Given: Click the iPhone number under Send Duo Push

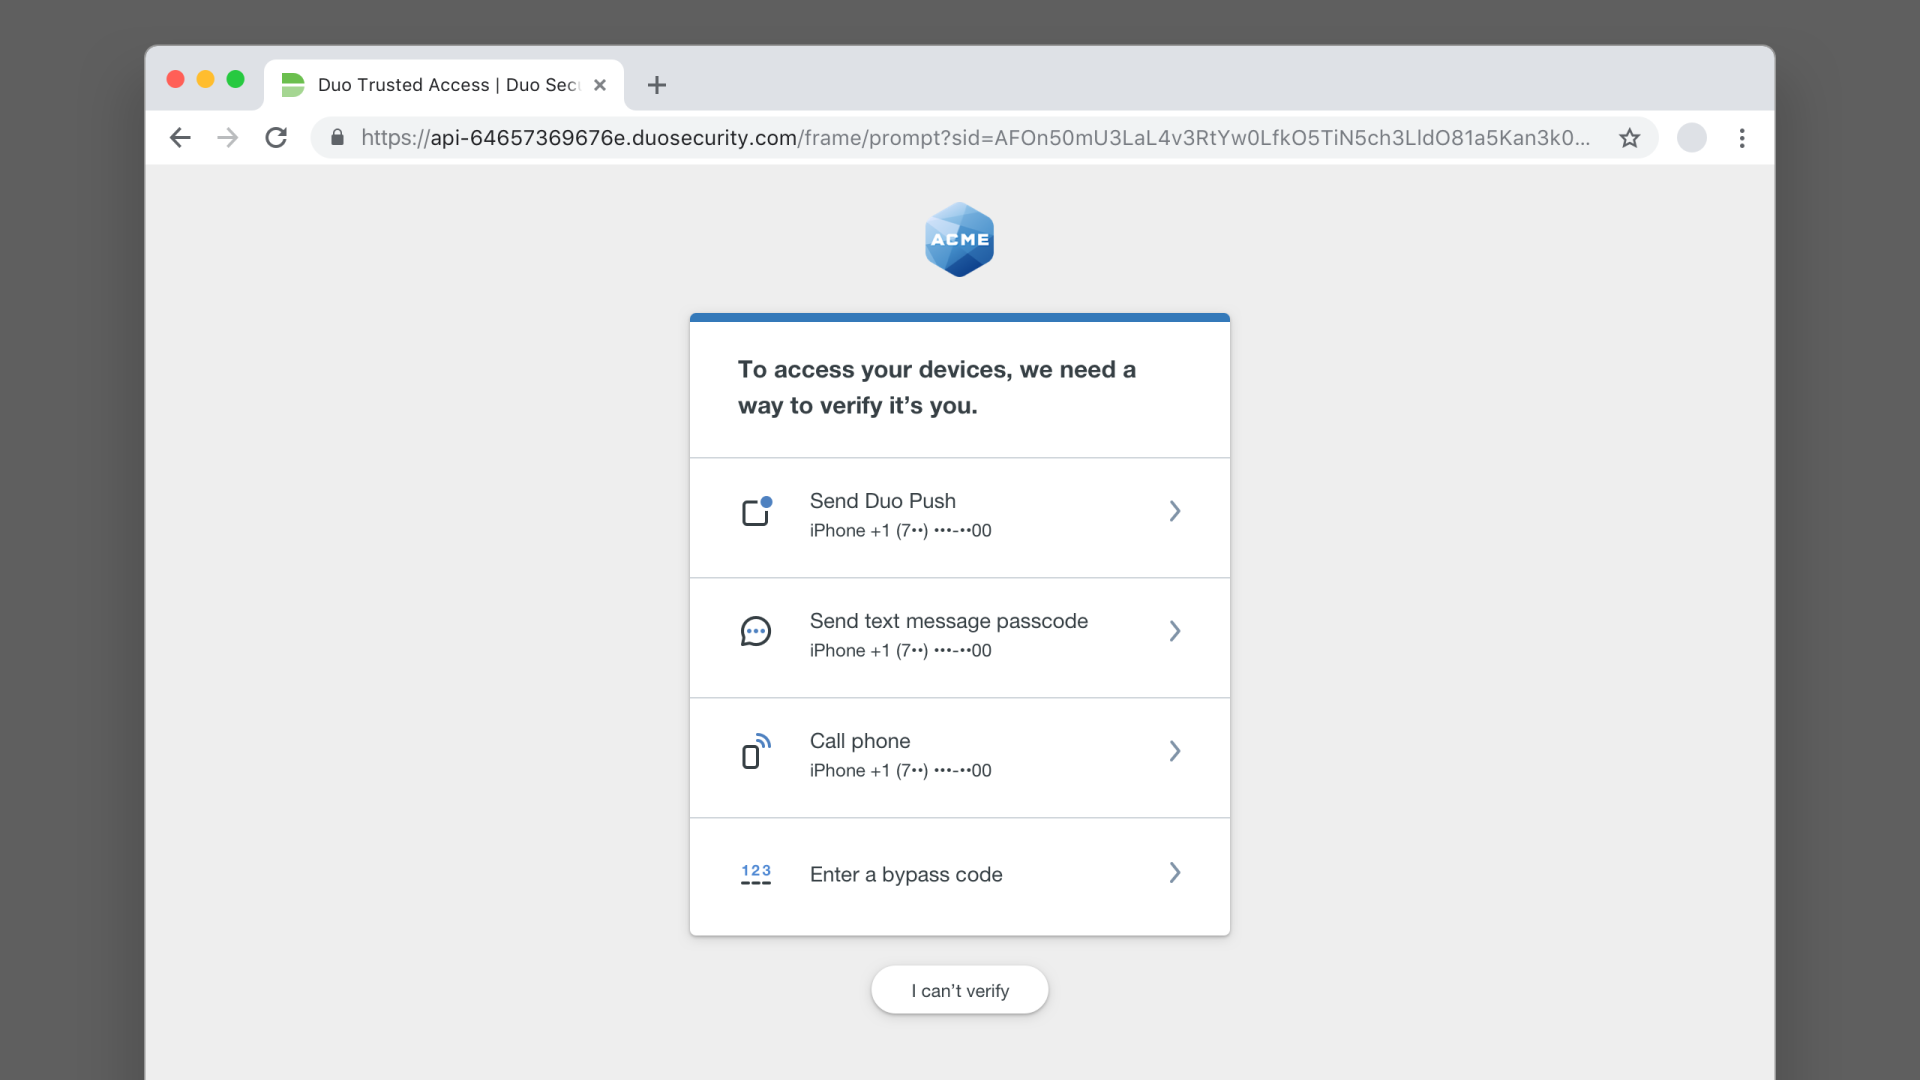Looking at the screenshot, I should 900,531.
